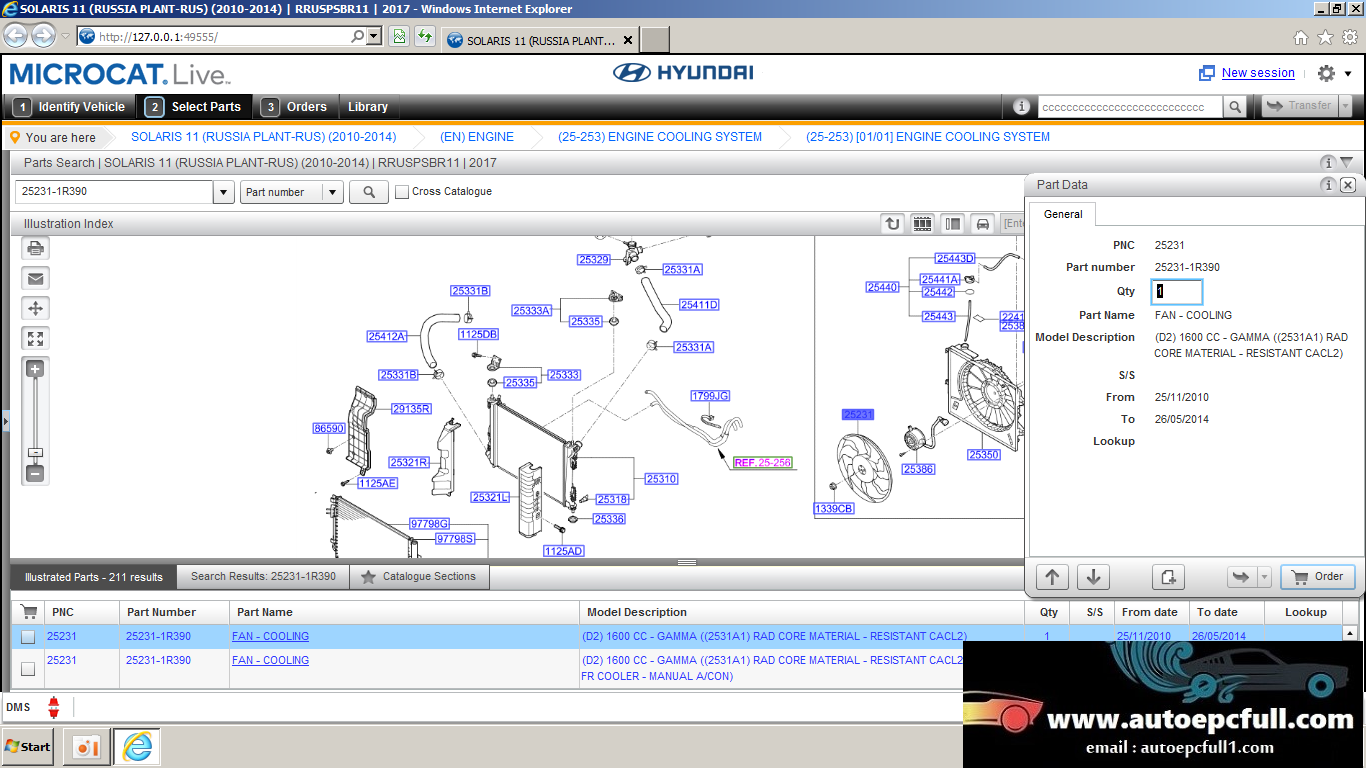Click the parts list scroll up arrow
This screenshot has height=768, width=1366.
[1350, 633]
